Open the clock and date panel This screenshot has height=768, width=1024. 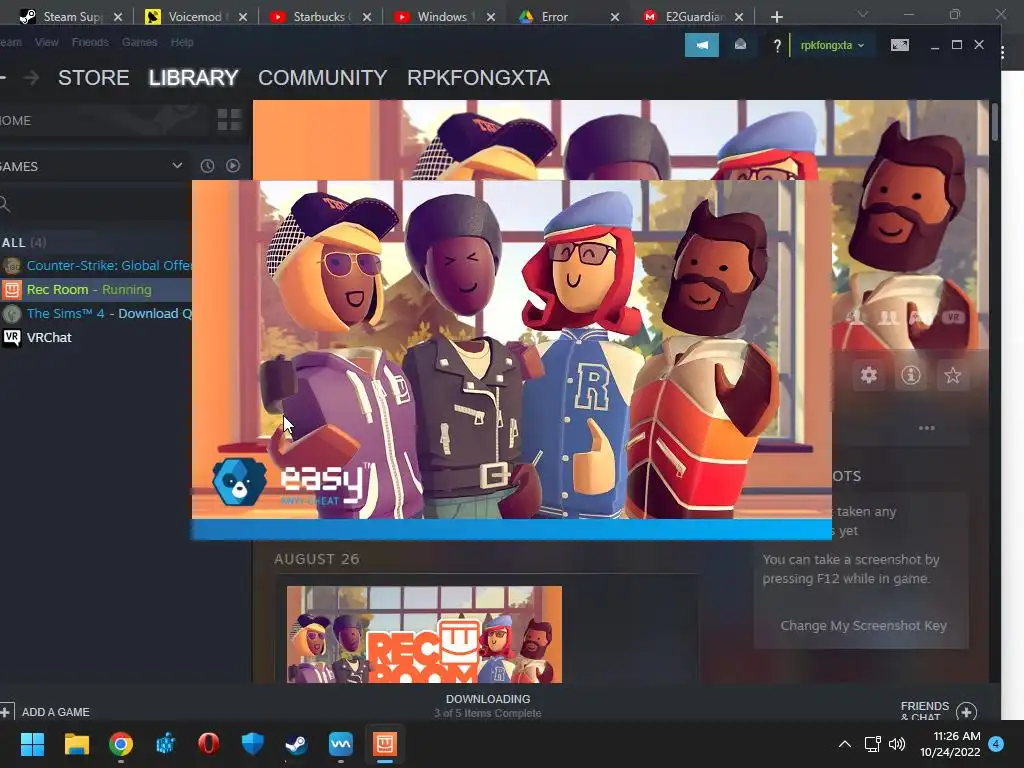tap(950, 744)
